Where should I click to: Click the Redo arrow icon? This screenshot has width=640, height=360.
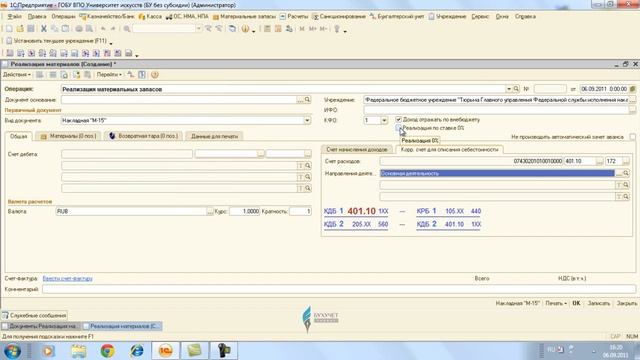click(113, 29)
